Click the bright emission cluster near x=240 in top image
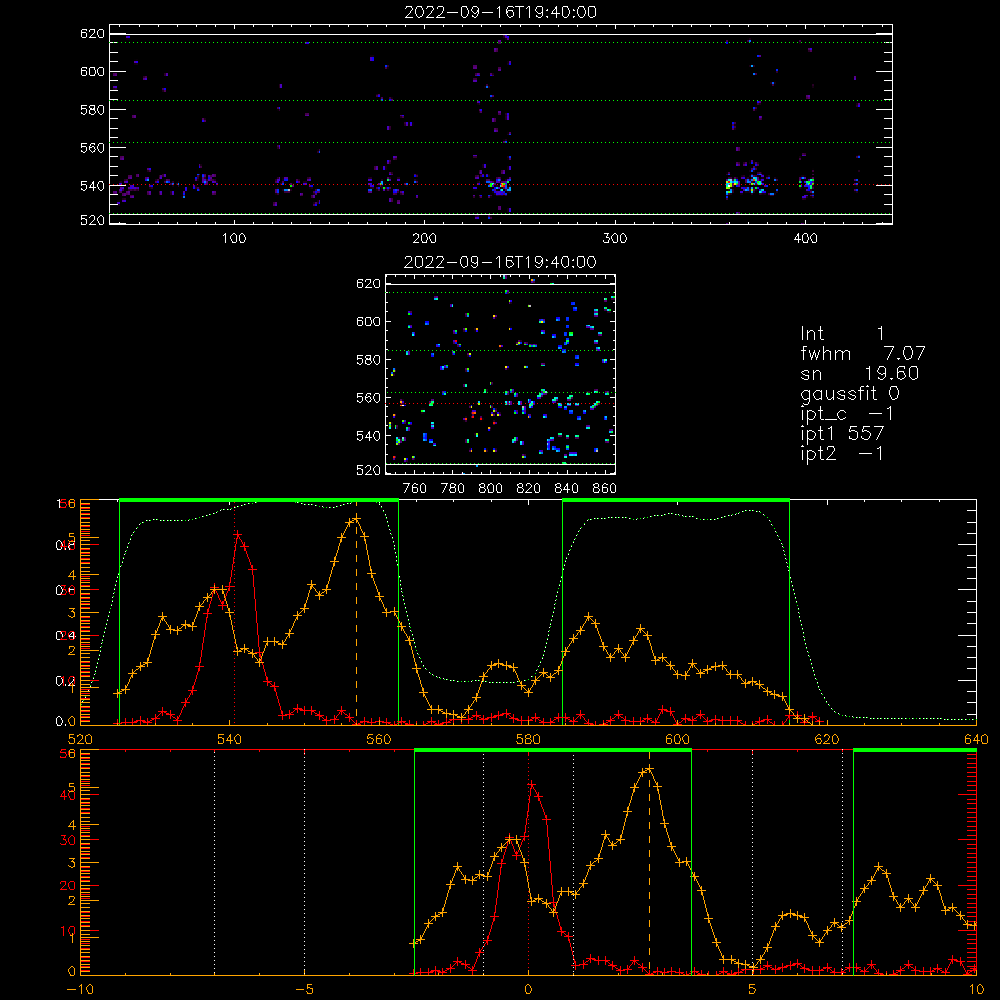The image size is (1000, 1000). (x=499, y=186)
